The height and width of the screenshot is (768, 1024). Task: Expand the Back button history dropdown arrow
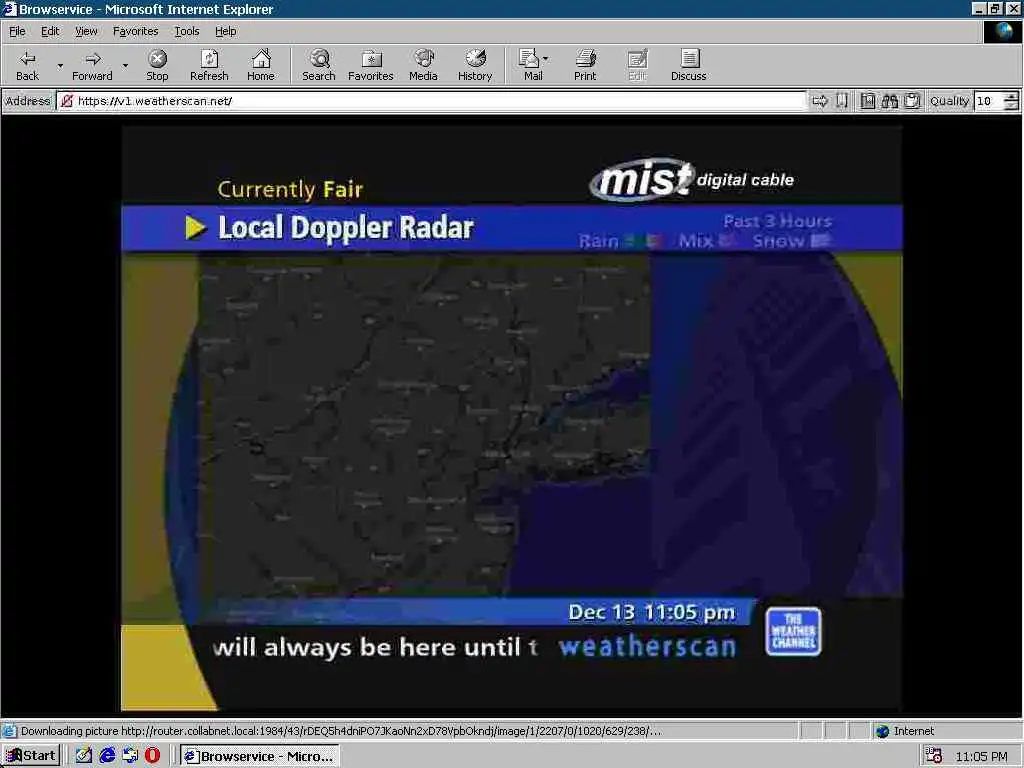60,65
